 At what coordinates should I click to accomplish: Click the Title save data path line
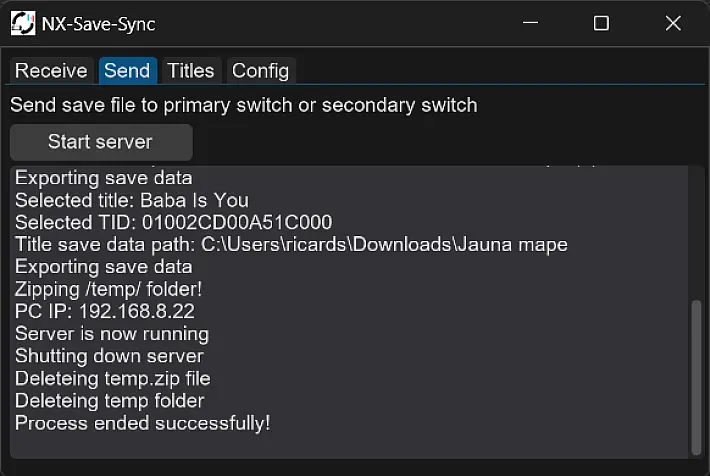291,245
